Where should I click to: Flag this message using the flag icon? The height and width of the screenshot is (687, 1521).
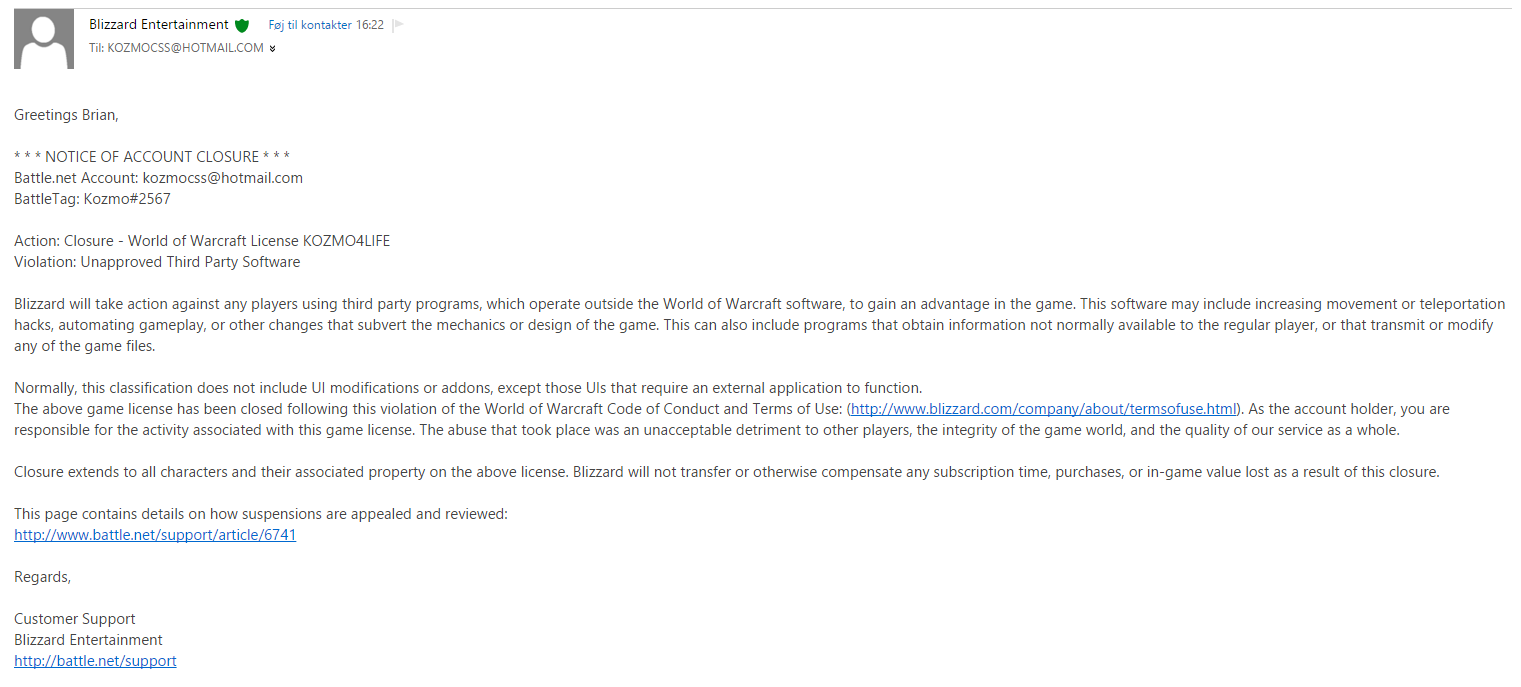[x=398, y=25]
